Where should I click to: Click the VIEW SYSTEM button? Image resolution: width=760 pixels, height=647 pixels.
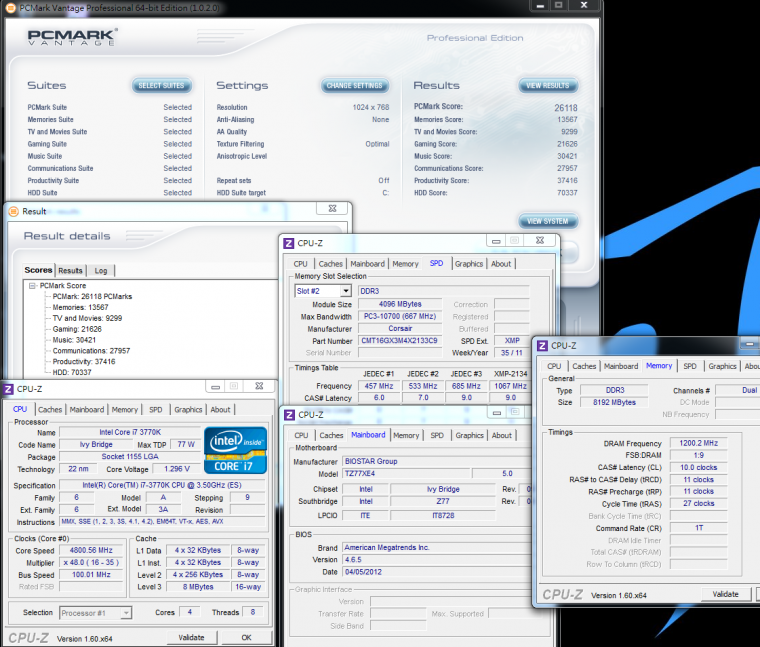pos(548,221)
